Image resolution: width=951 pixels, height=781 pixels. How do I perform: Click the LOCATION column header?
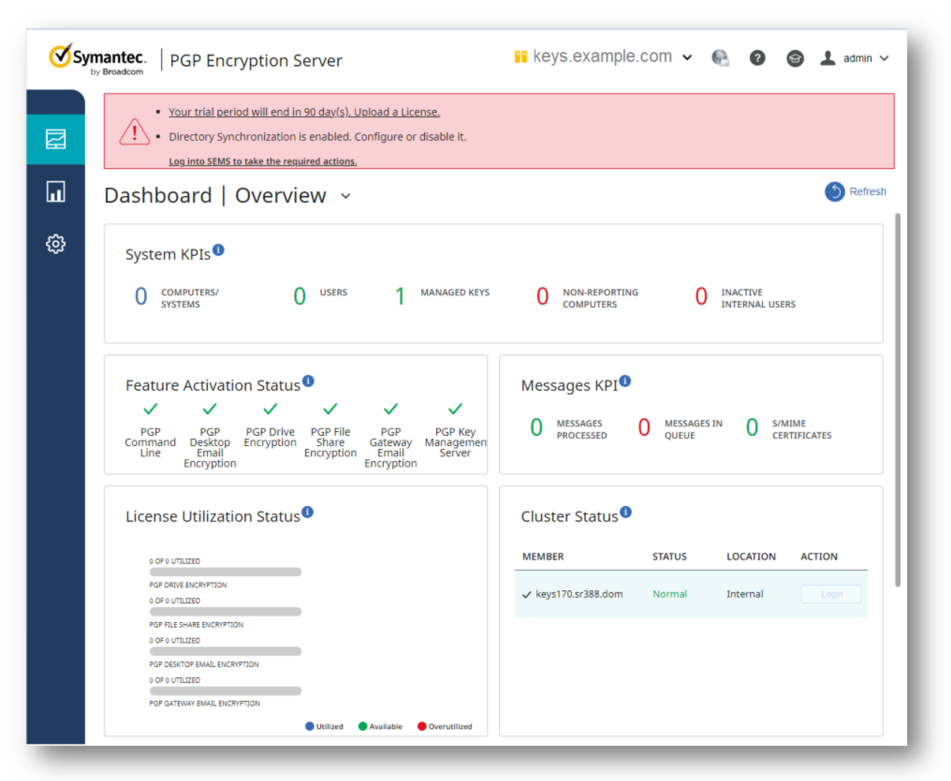coord(751,557)
